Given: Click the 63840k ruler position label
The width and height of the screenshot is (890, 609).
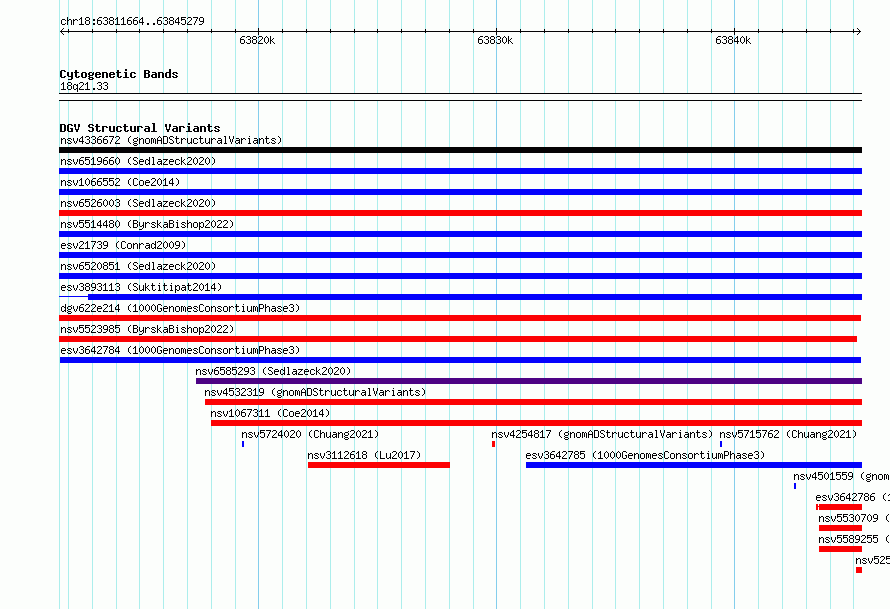Looking at the screenshot, I should point(733,40).
